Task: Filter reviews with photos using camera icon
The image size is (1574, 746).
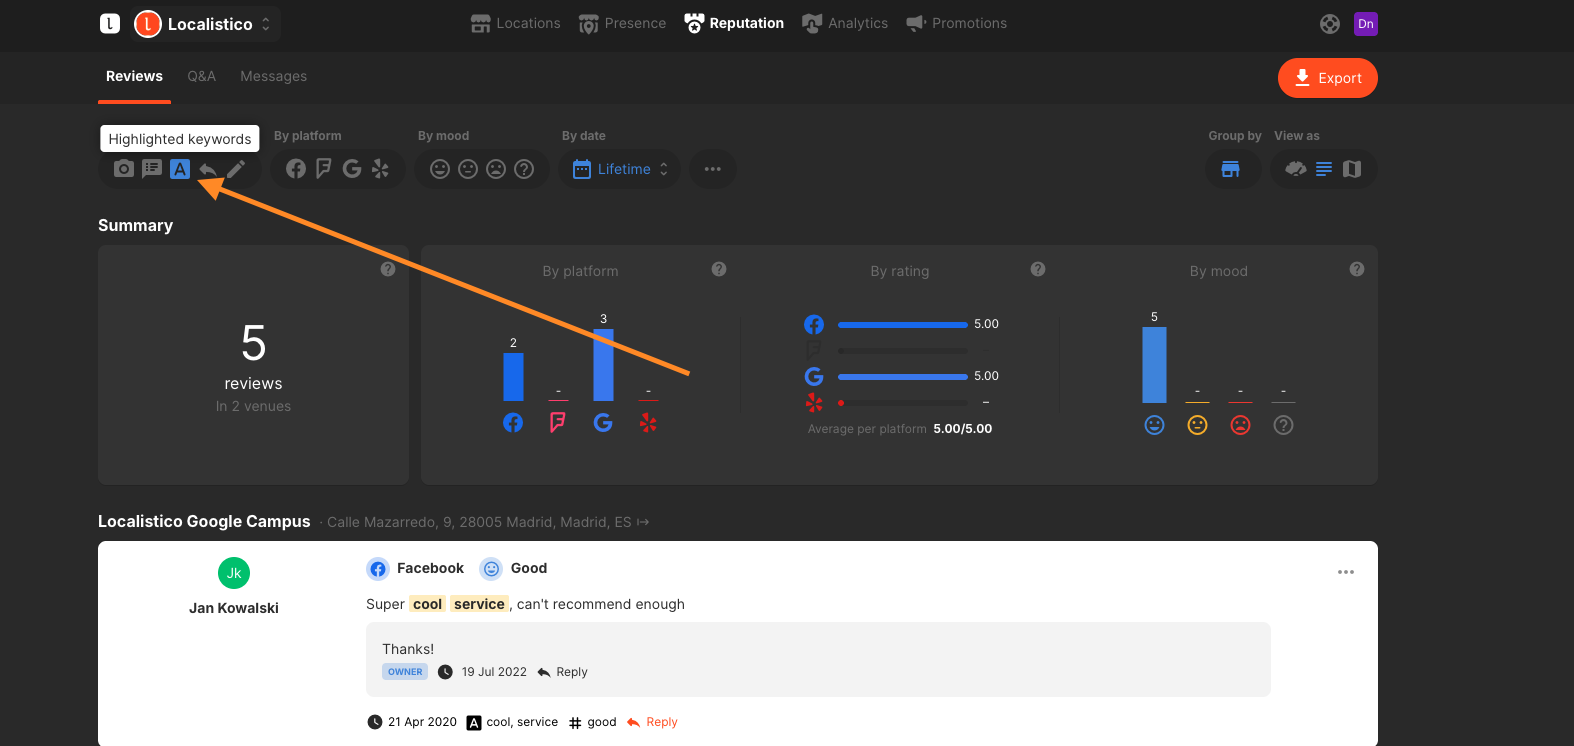Action: pos(124,169)
